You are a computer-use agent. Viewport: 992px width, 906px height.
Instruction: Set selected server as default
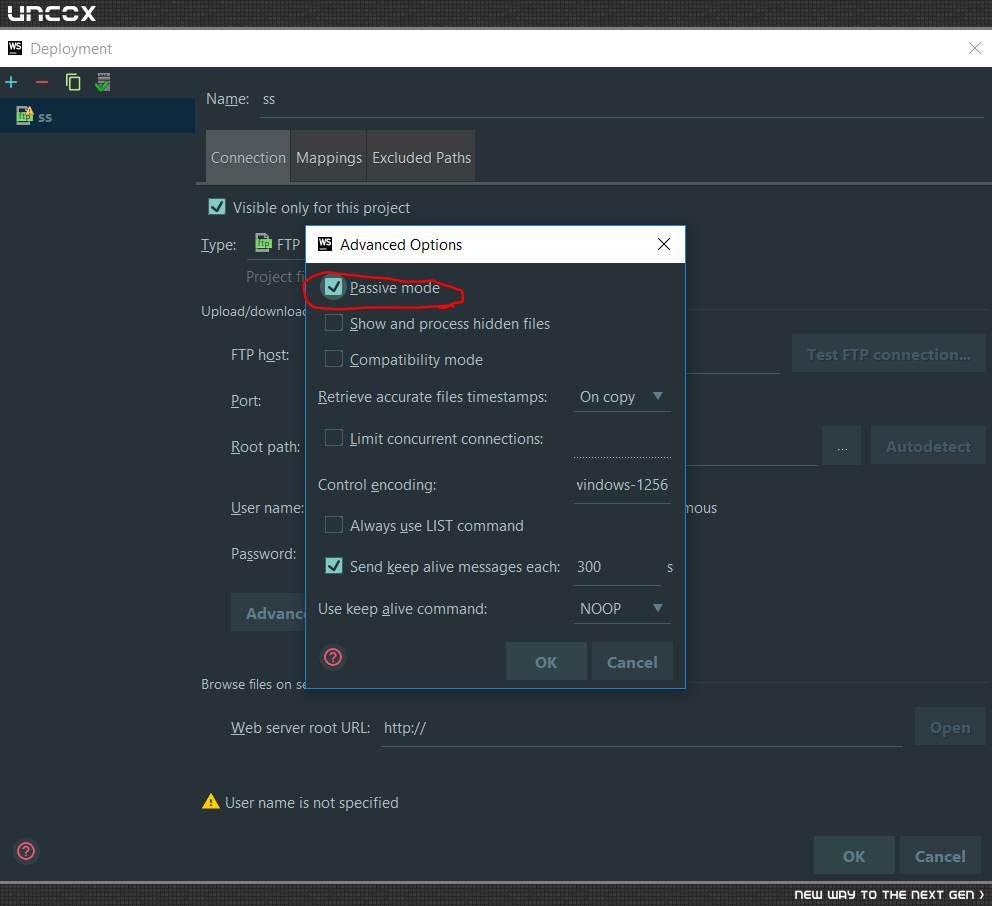point(102,82)
